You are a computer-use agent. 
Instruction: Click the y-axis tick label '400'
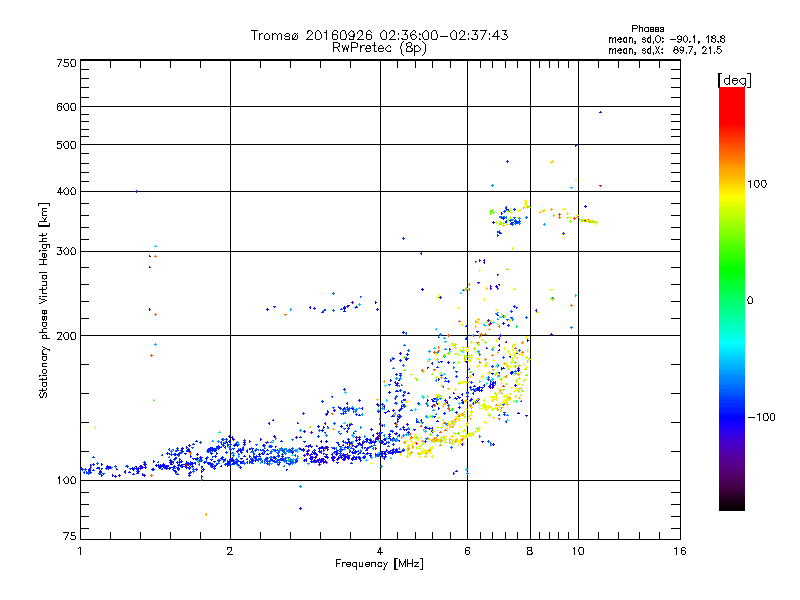(67, 192)
